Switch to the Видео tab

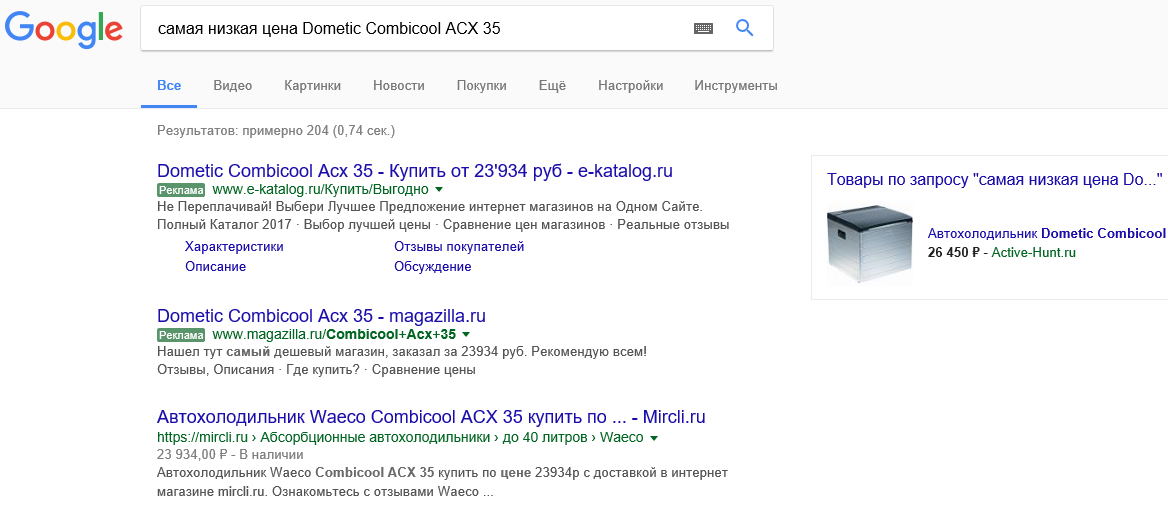click(x=232, y=86)
